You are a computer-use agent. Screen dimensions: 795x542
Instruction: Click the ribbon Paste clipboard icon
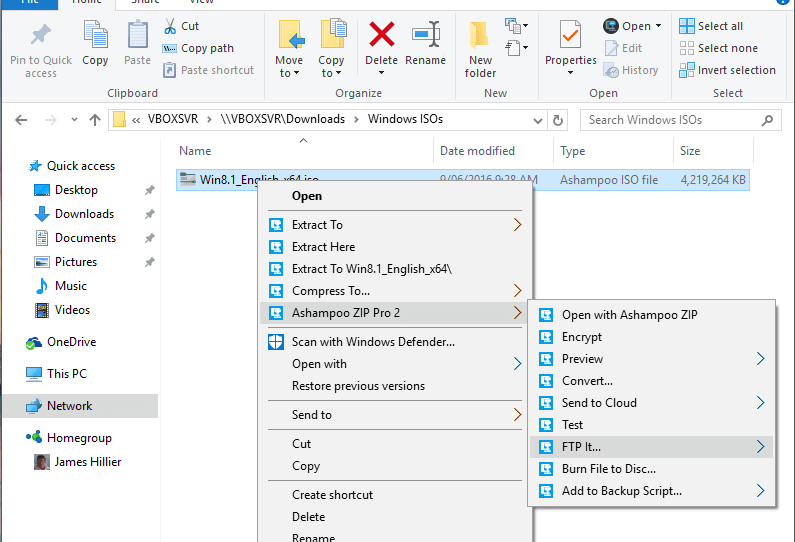point(137,34)
